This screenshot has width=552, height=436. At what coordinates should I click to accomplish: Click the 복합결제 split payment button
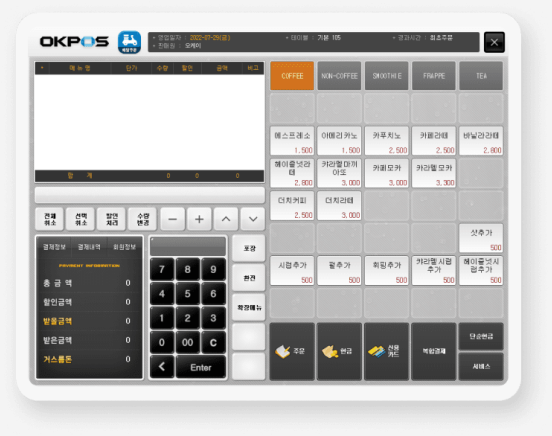pos(434,351)
